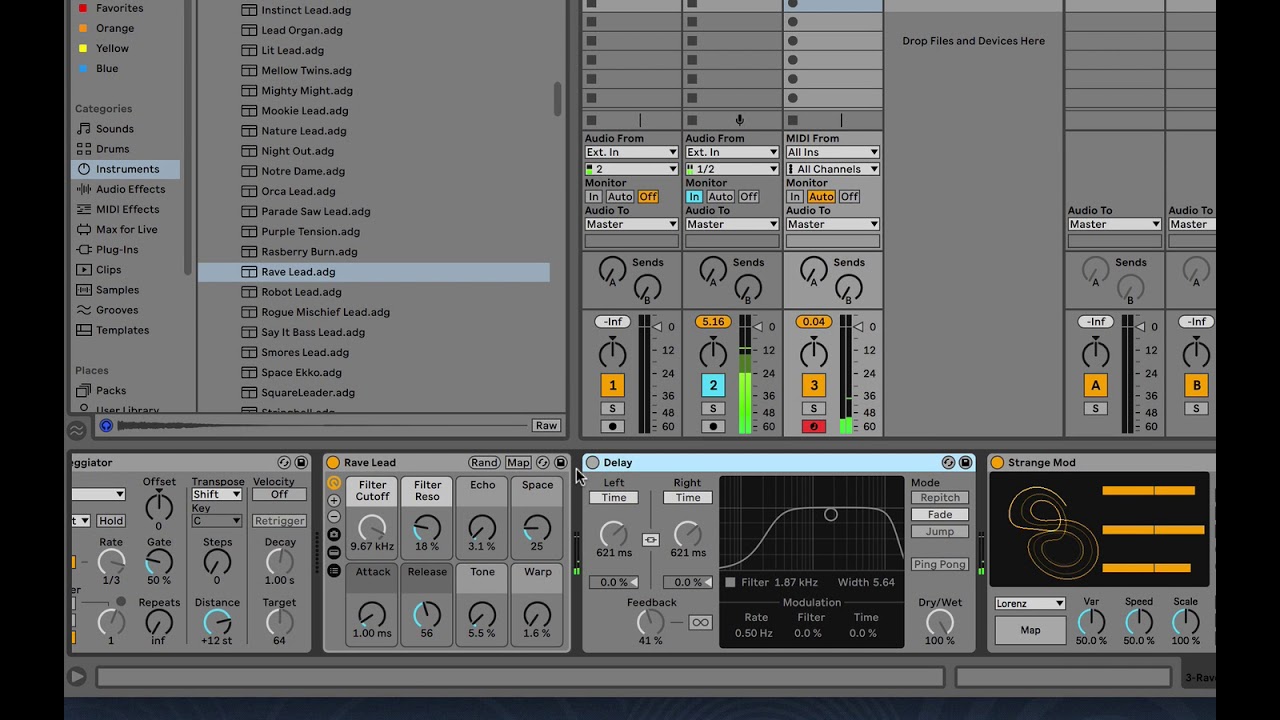Open the Drums category in the browser

pyautogui.click(x=112, y=149)
